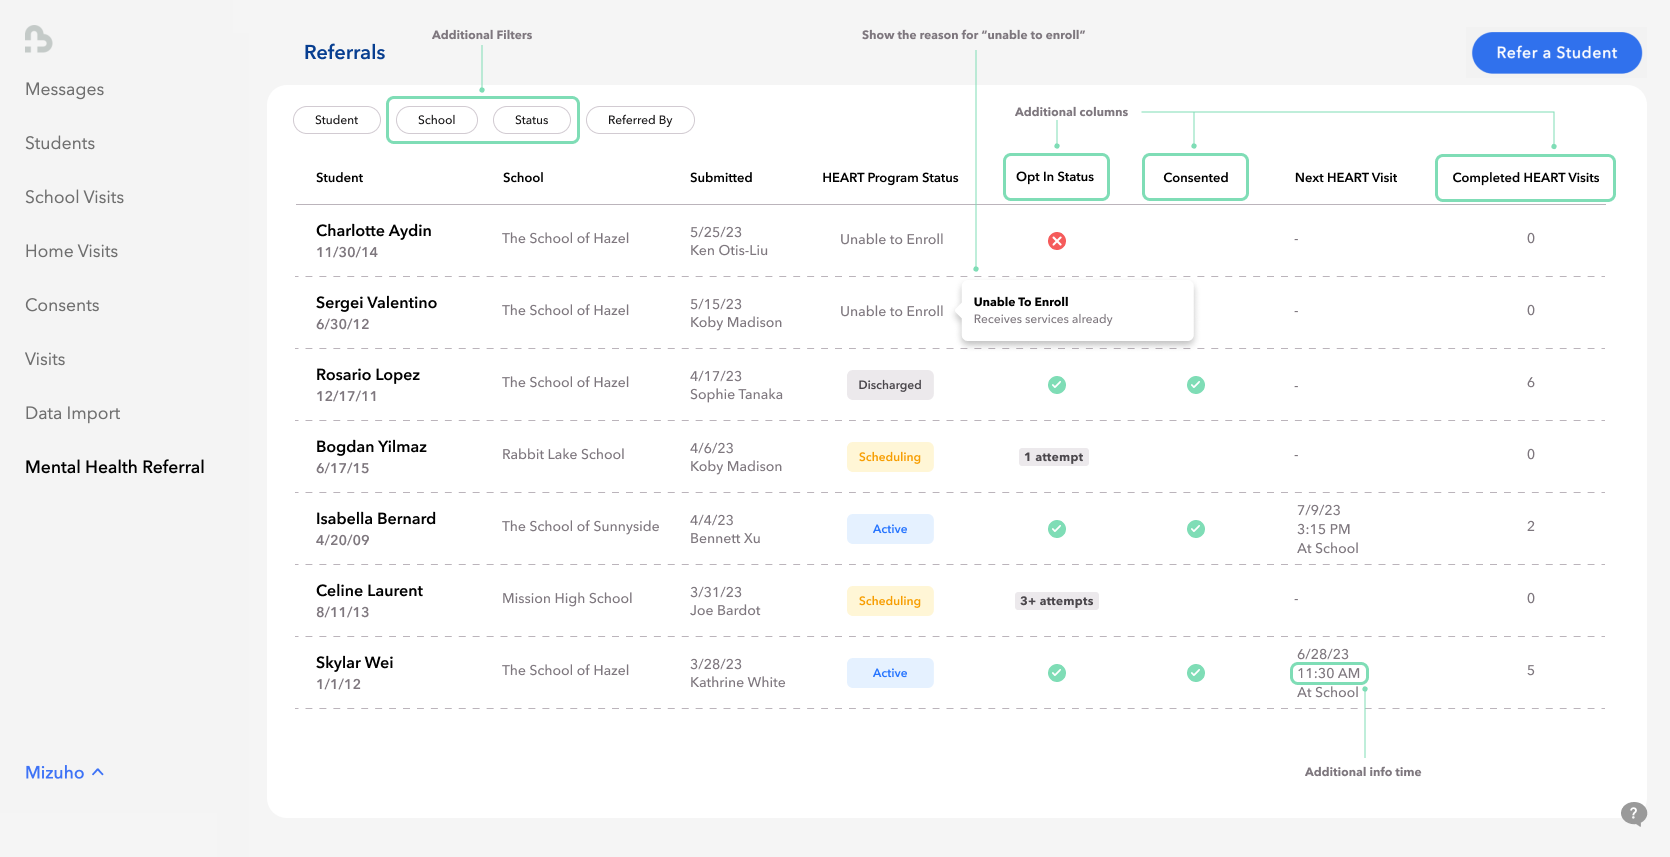Click Skylar Wei's consented green checkmark
Viewport: 1670px width, 857px height.
click(x=1195, y=673)
